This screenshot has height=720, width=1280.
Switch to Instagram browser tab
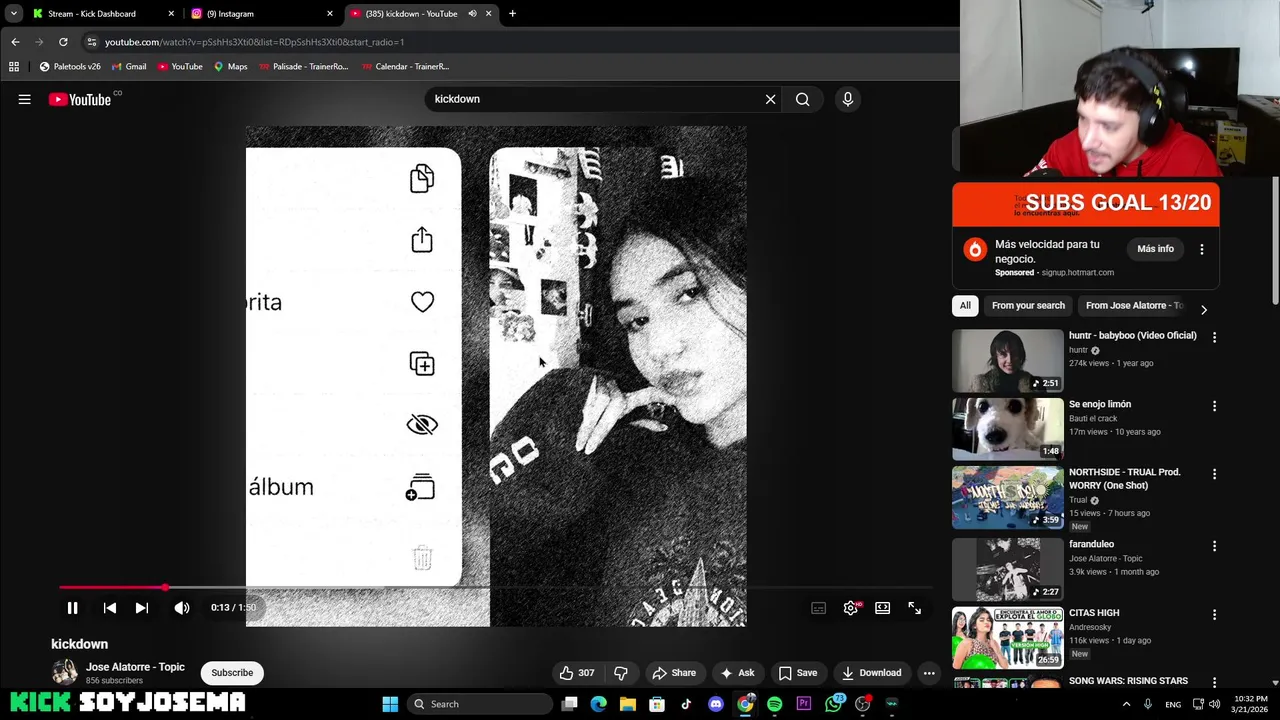pos(262,14)
